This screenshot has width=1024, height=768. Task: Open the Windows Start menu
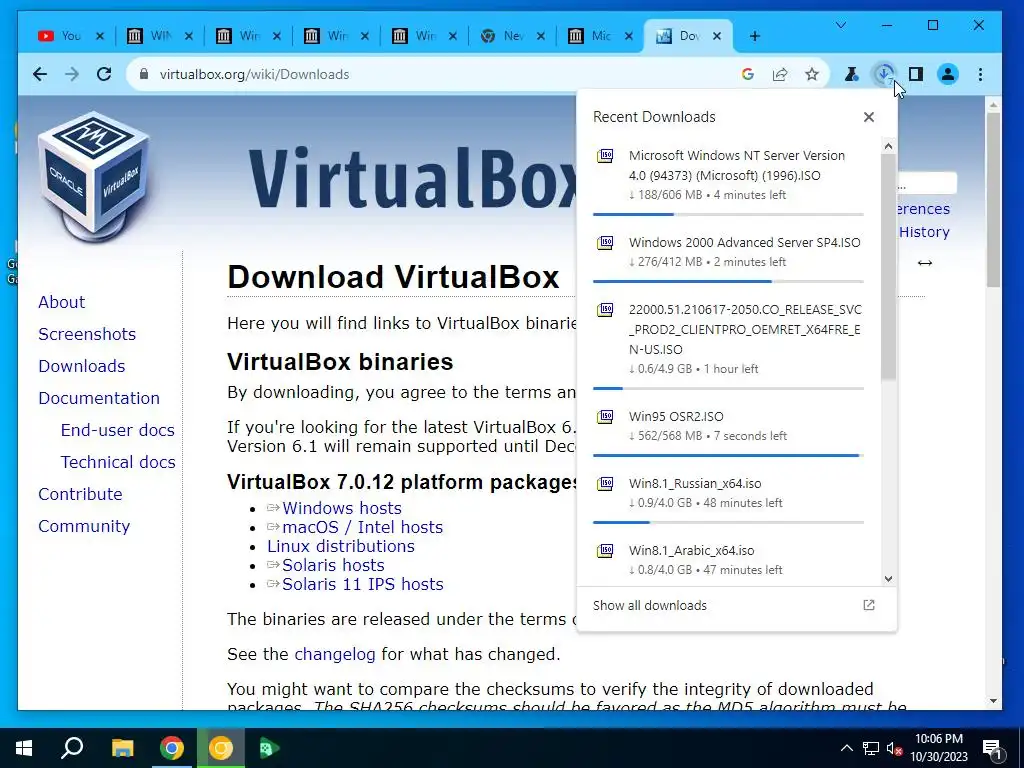[24, 748]
